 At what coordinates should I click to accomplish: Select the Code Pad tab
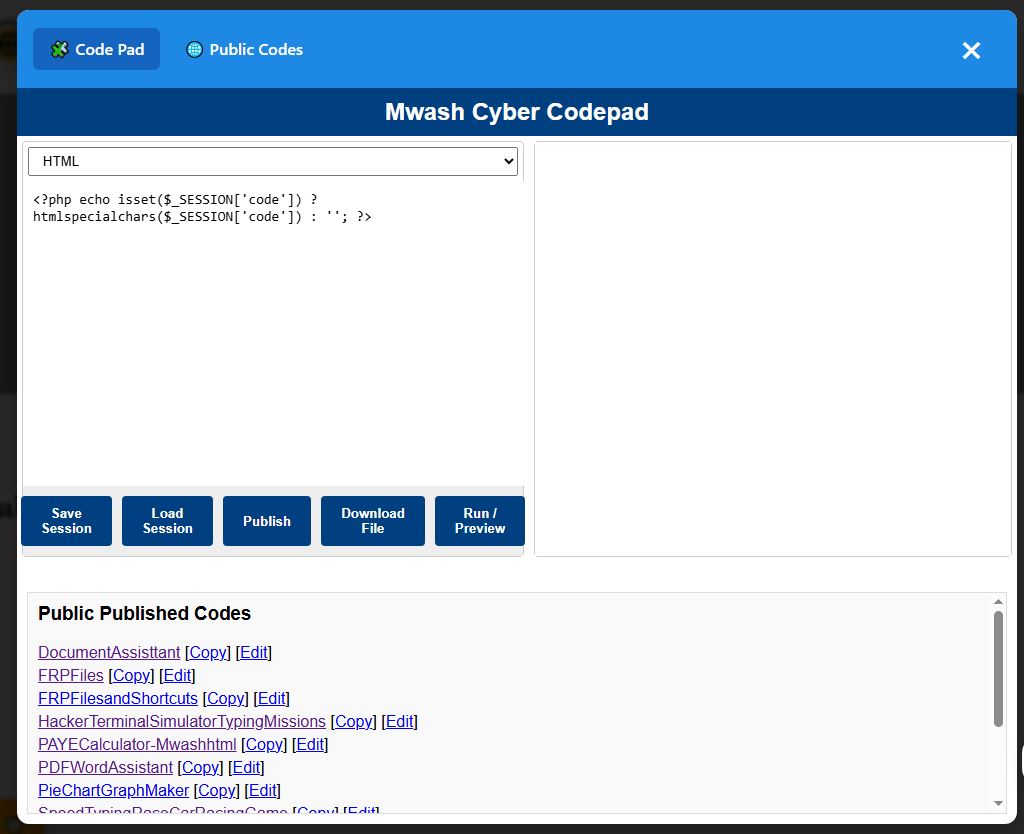(96, 49)
